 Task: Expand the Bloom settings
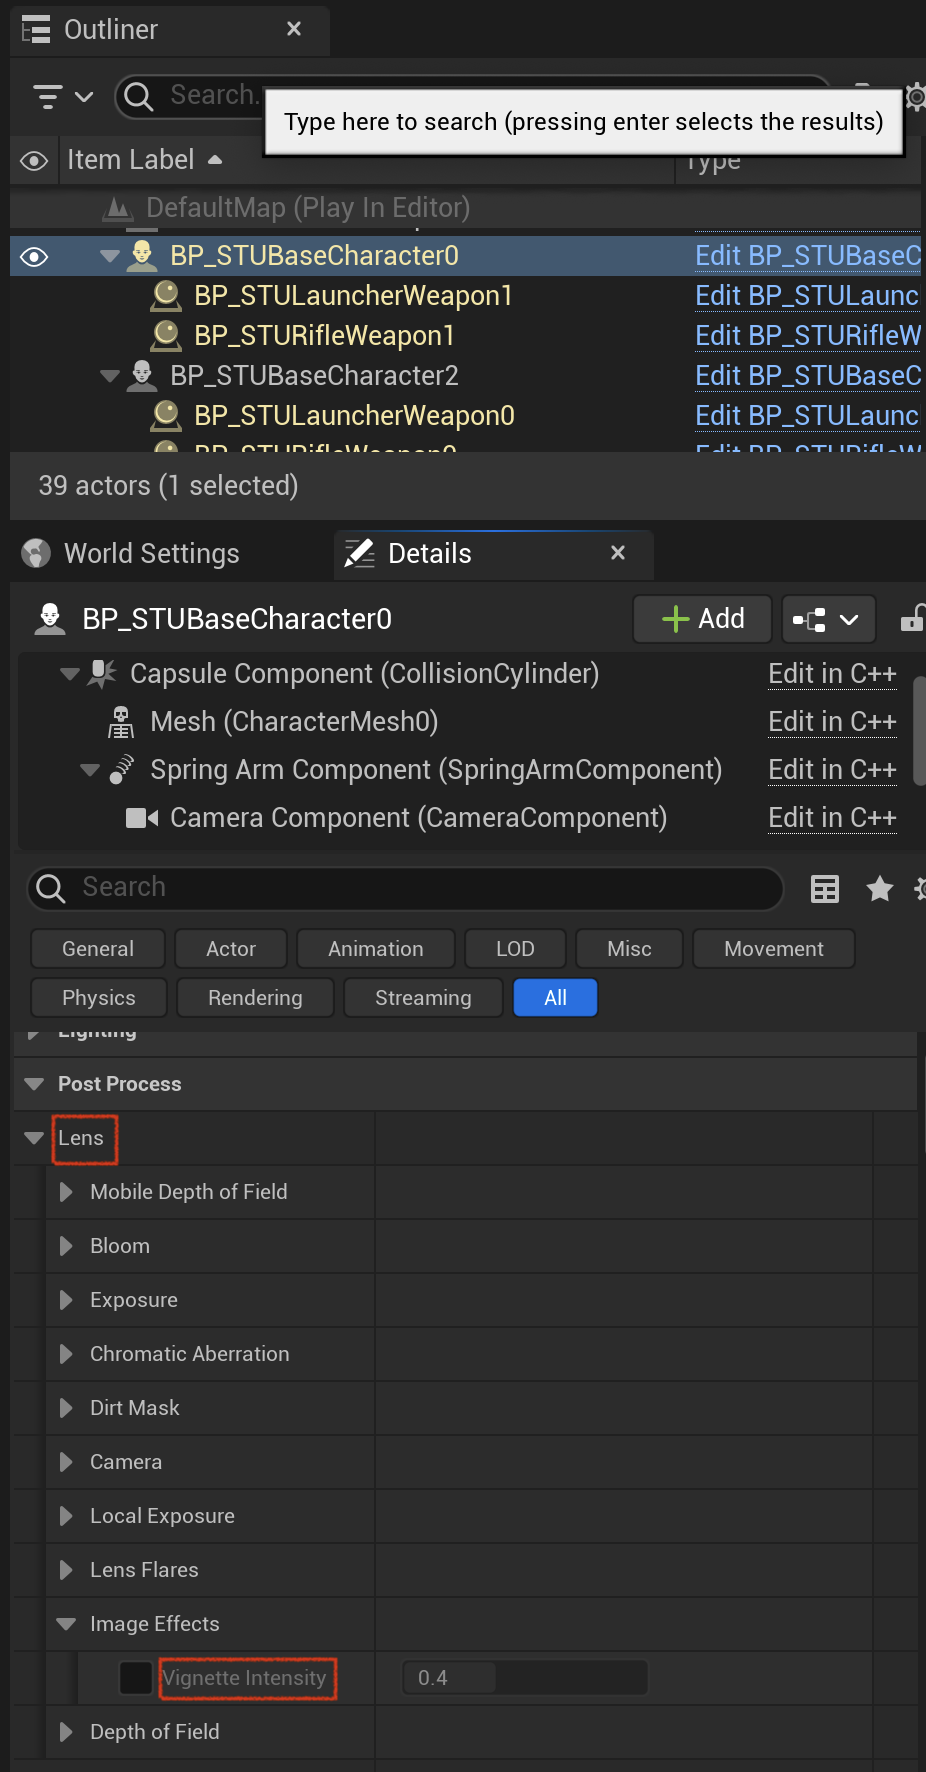tap(66, 1246)
